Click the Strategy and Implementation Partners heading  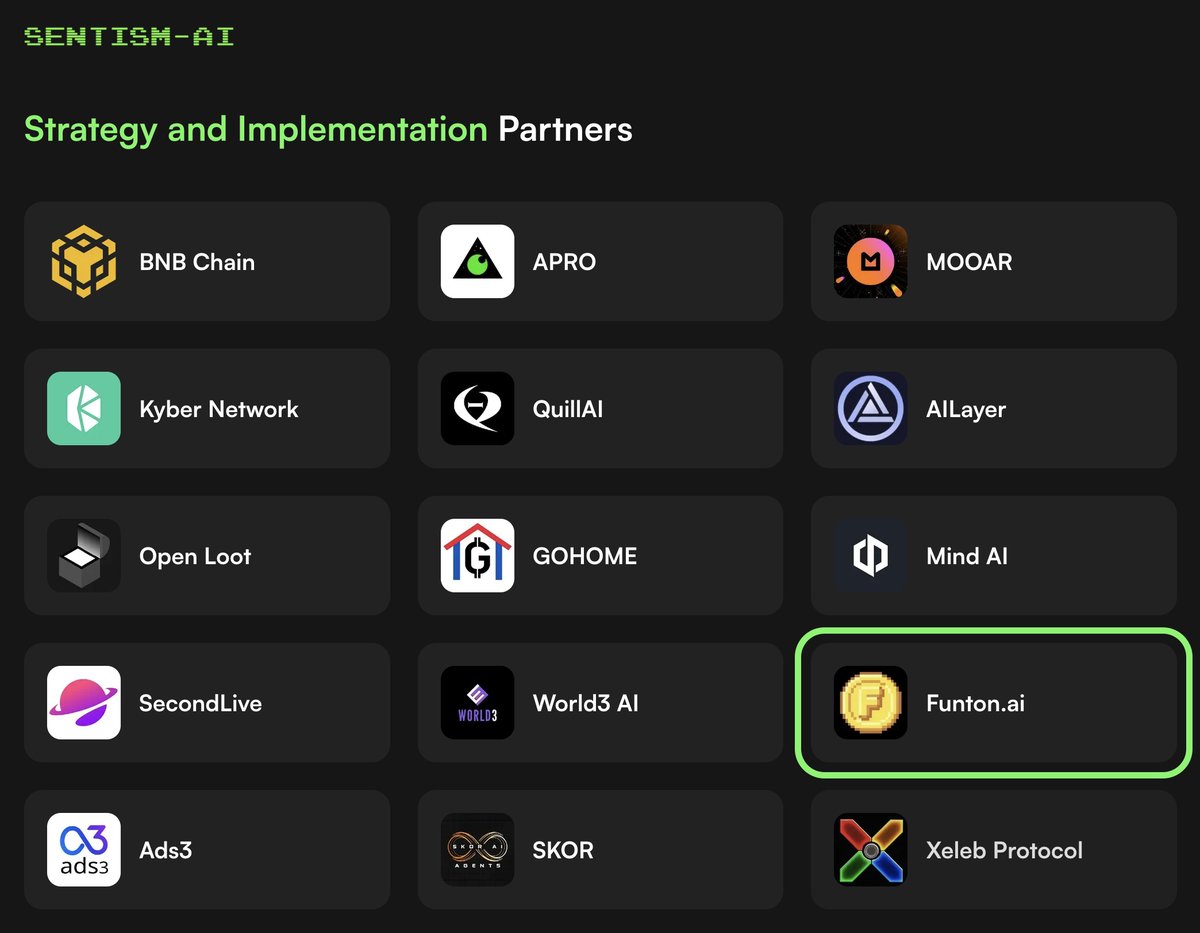pyautogui.click(x=328, y=130)
